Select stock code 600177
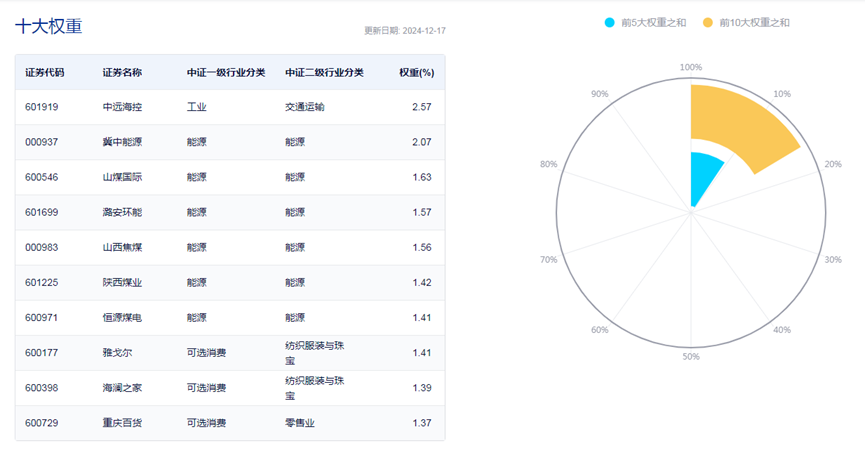The image size is (865, 453). click(41, 353)
